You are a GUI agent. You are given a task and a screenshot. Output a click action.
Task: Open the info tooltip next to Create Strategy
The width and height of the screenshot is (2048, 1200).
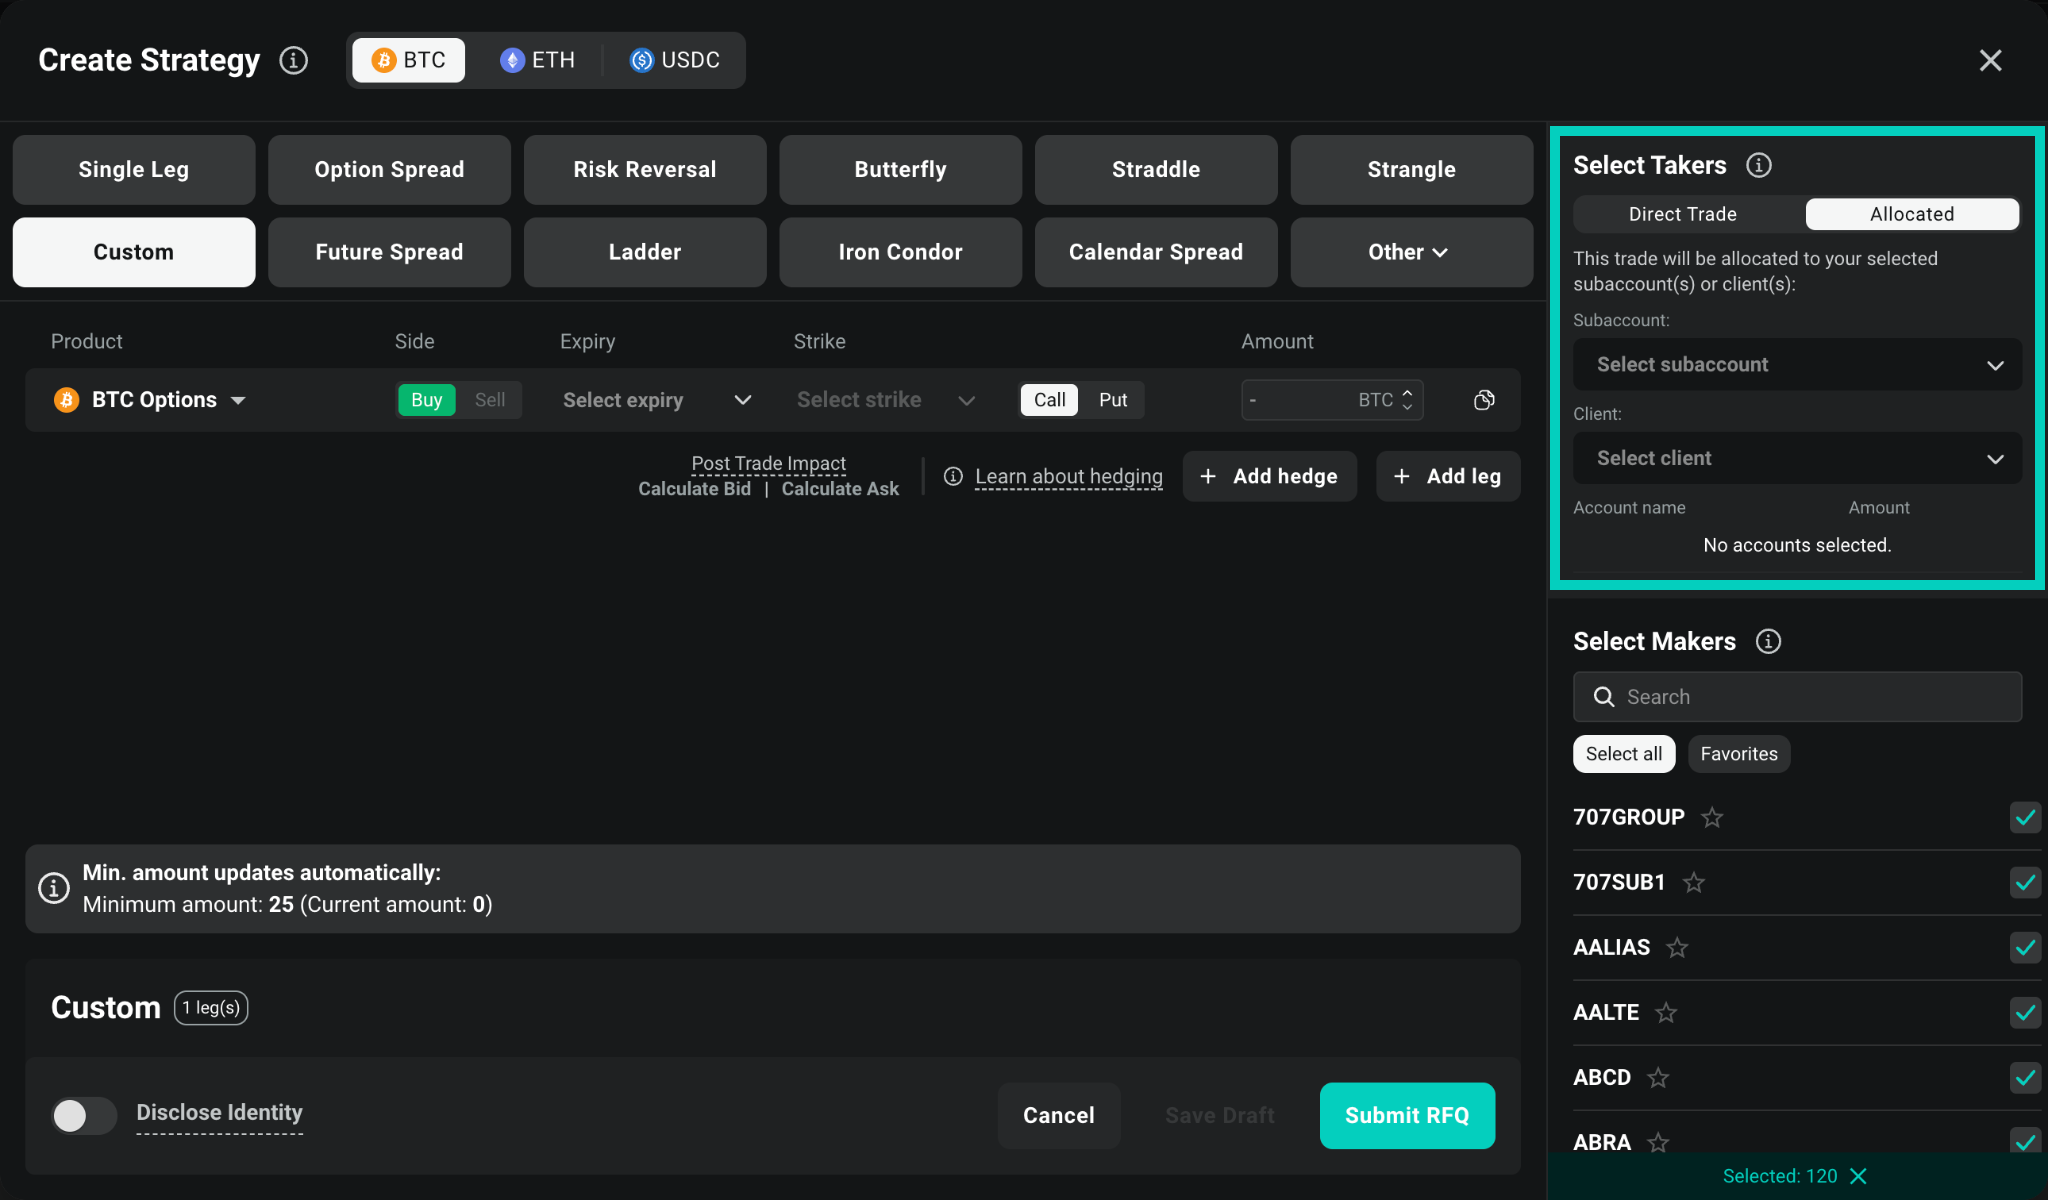(x=293, y=60)
